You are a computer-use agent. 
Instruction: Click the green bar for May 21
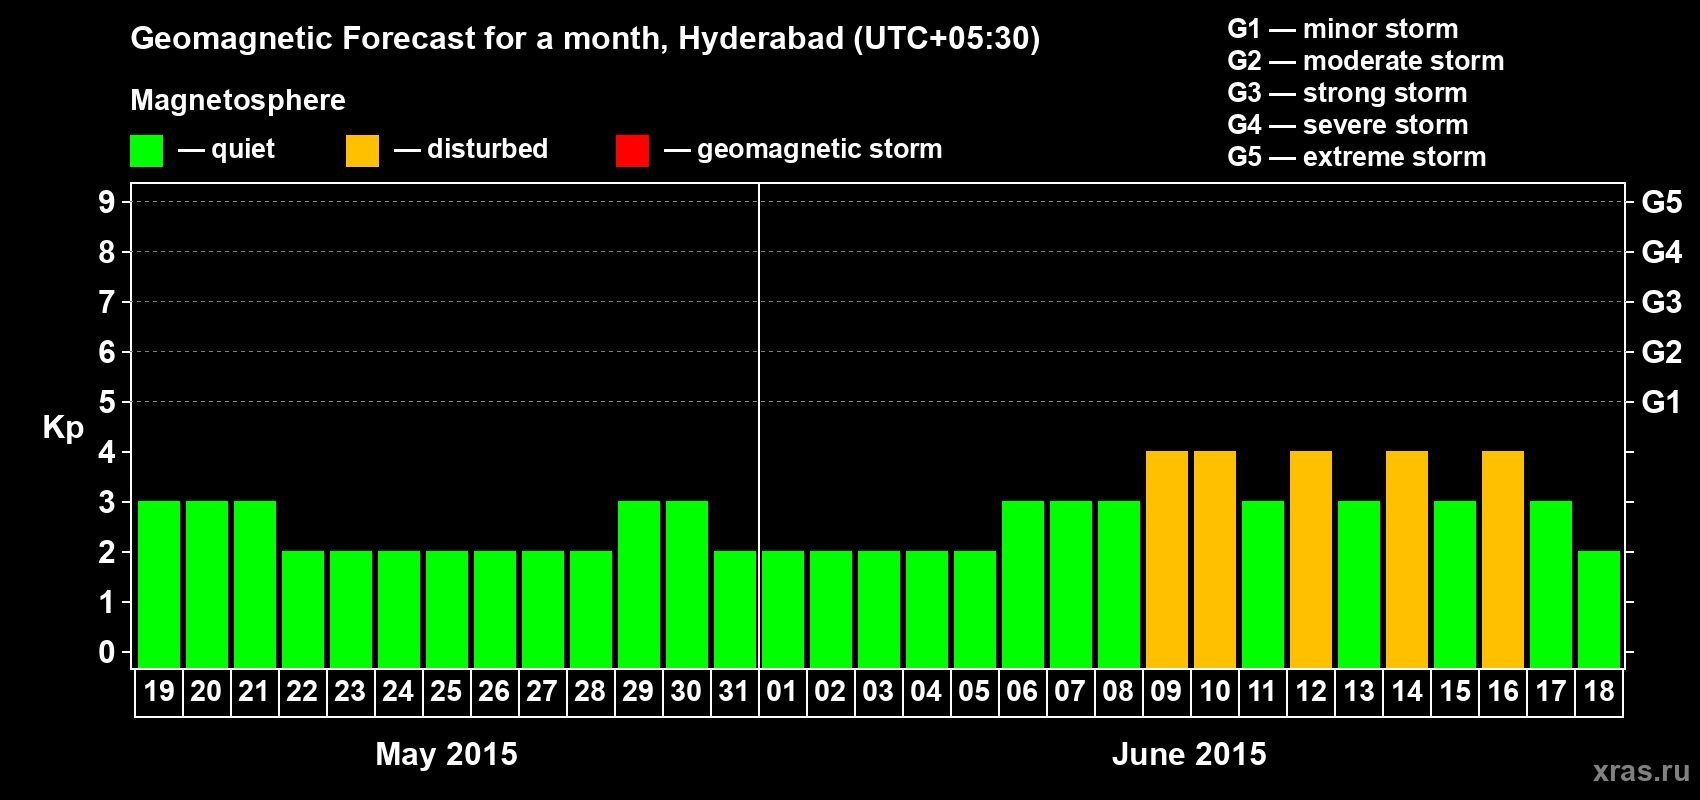[255, 584]
